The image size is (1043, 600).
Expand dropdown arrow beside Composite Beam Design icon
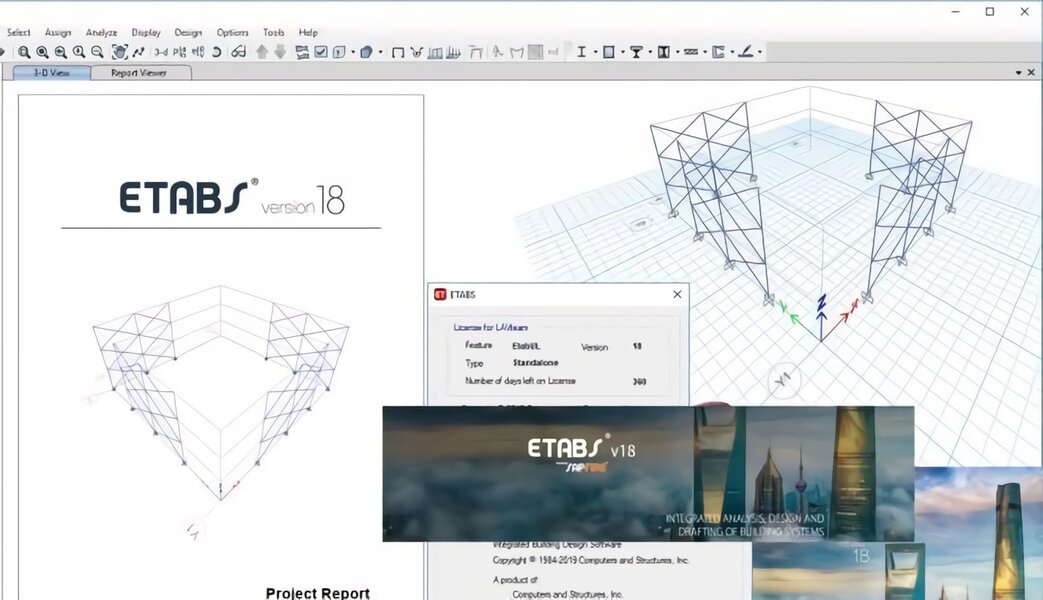(x=650, y=53)
